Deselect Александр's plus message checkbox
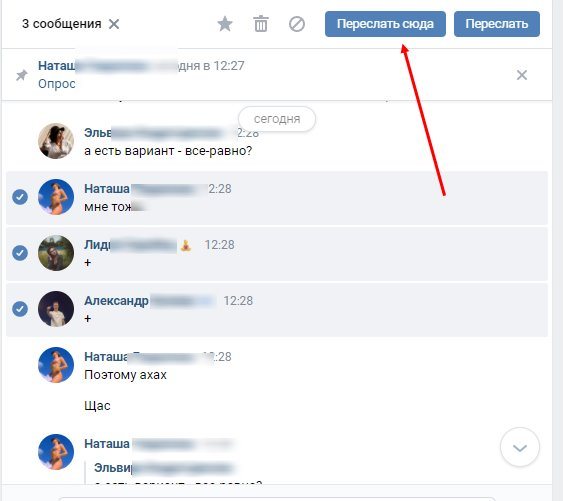Viewport: 563px width, 501px height. [20, 309]
